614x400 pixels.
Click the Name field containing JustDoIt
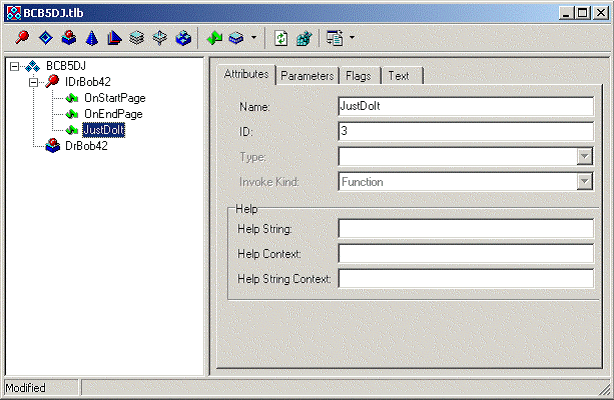(466, 105)
